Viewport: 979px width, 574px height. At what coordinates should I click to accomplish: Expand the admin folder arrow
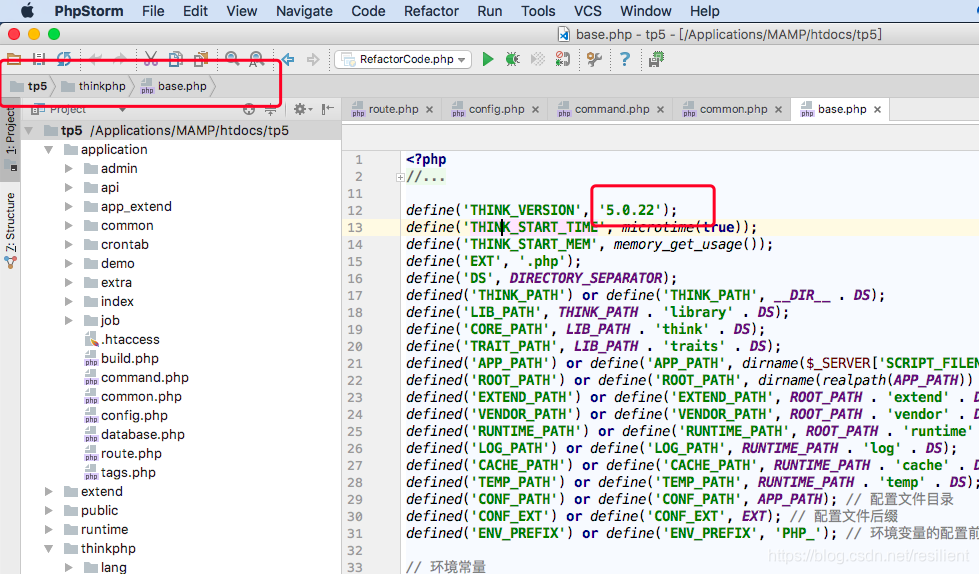pyautogui.click(x=69, y=169)
